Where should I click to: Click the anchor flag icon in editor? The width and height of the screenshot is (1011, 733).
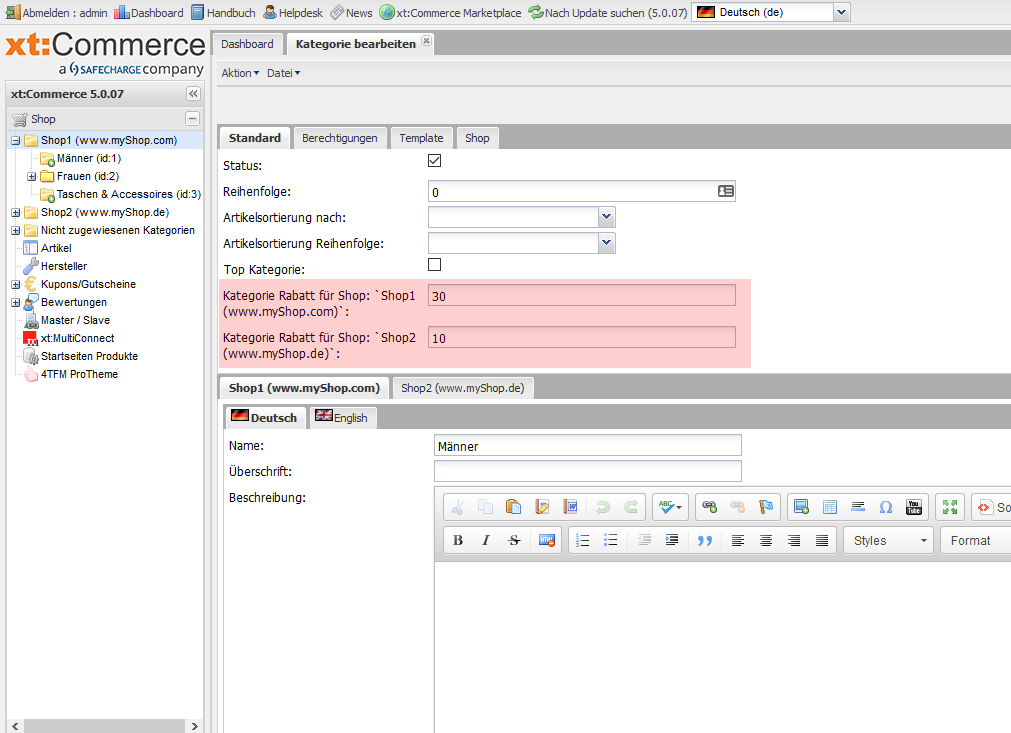tap(766, 507)
